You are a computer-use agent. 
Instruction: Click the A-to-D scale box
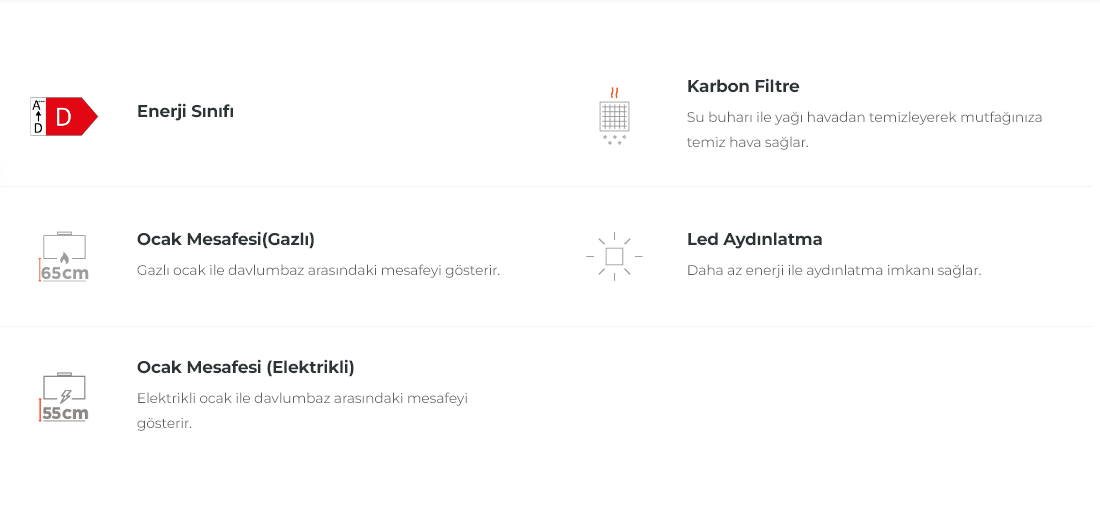point(38,116)
